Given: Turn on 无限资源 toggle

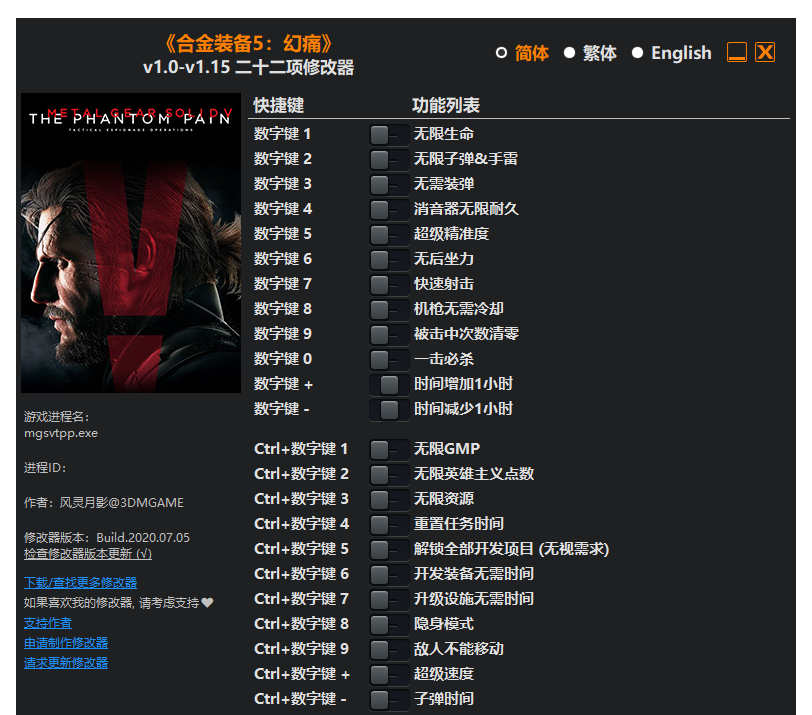Looking at the screenshot, I should point(389,500).
